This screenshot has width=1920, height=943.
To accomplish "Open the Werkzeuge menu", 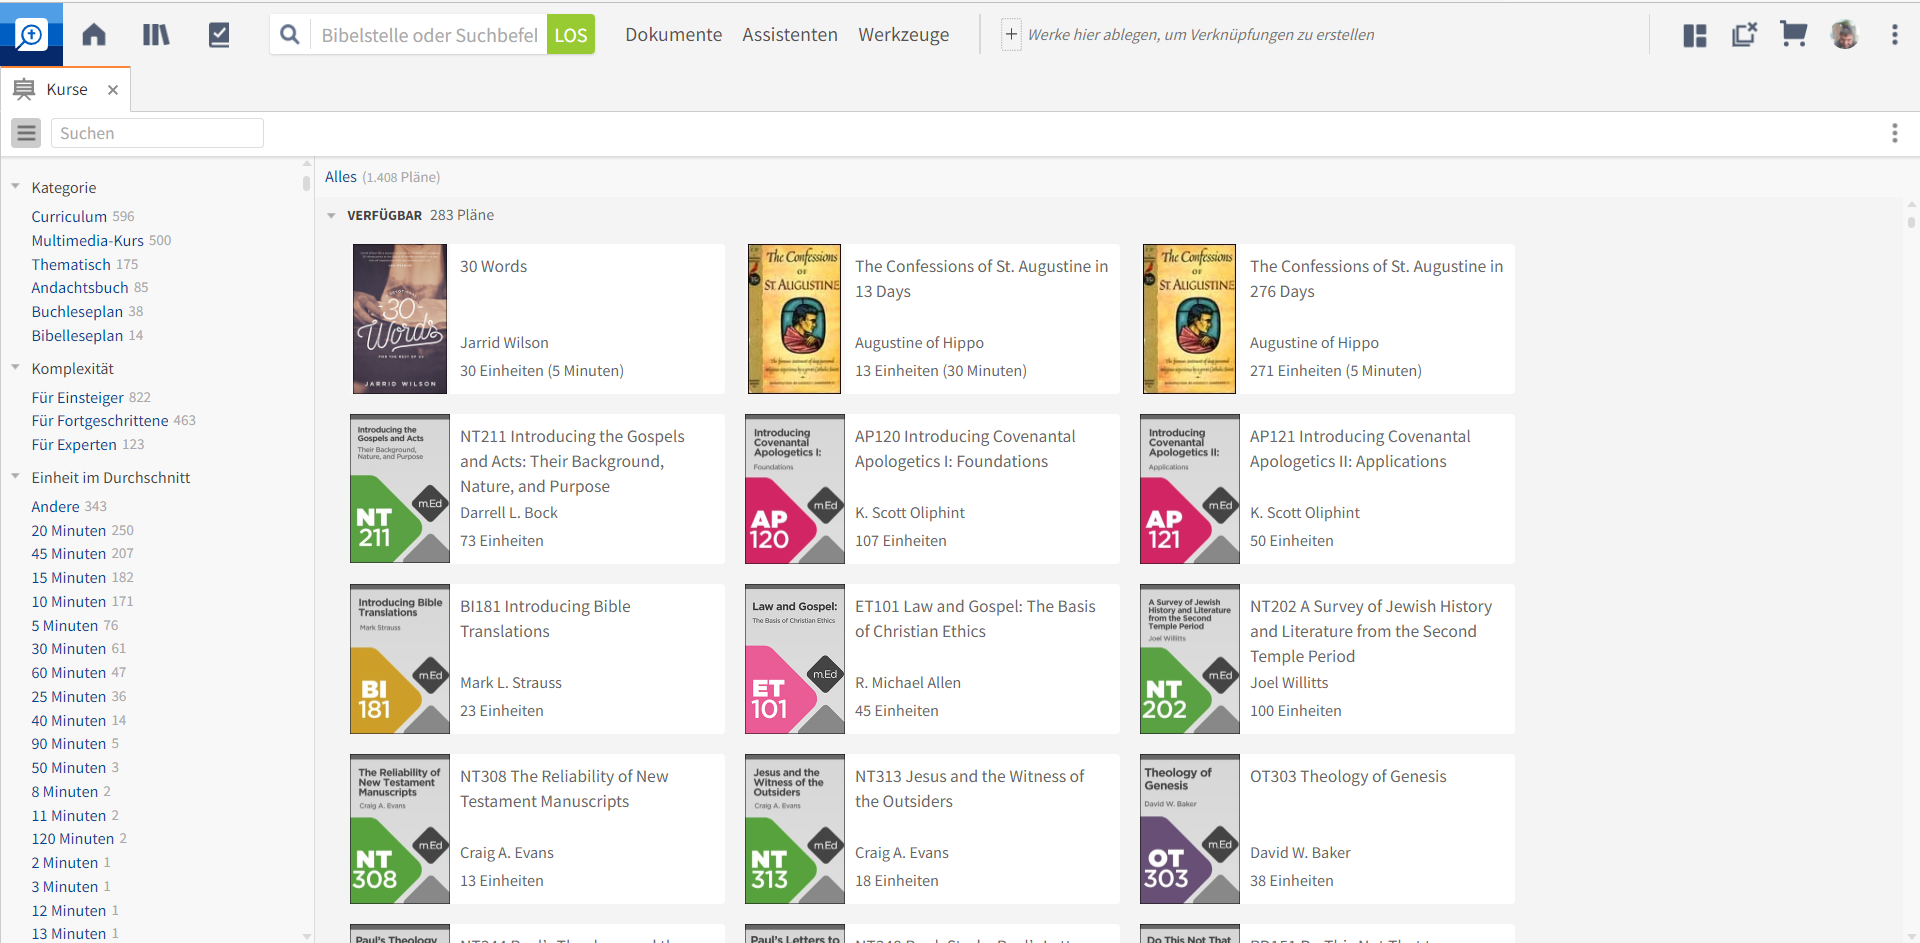I will click(904, 35).
